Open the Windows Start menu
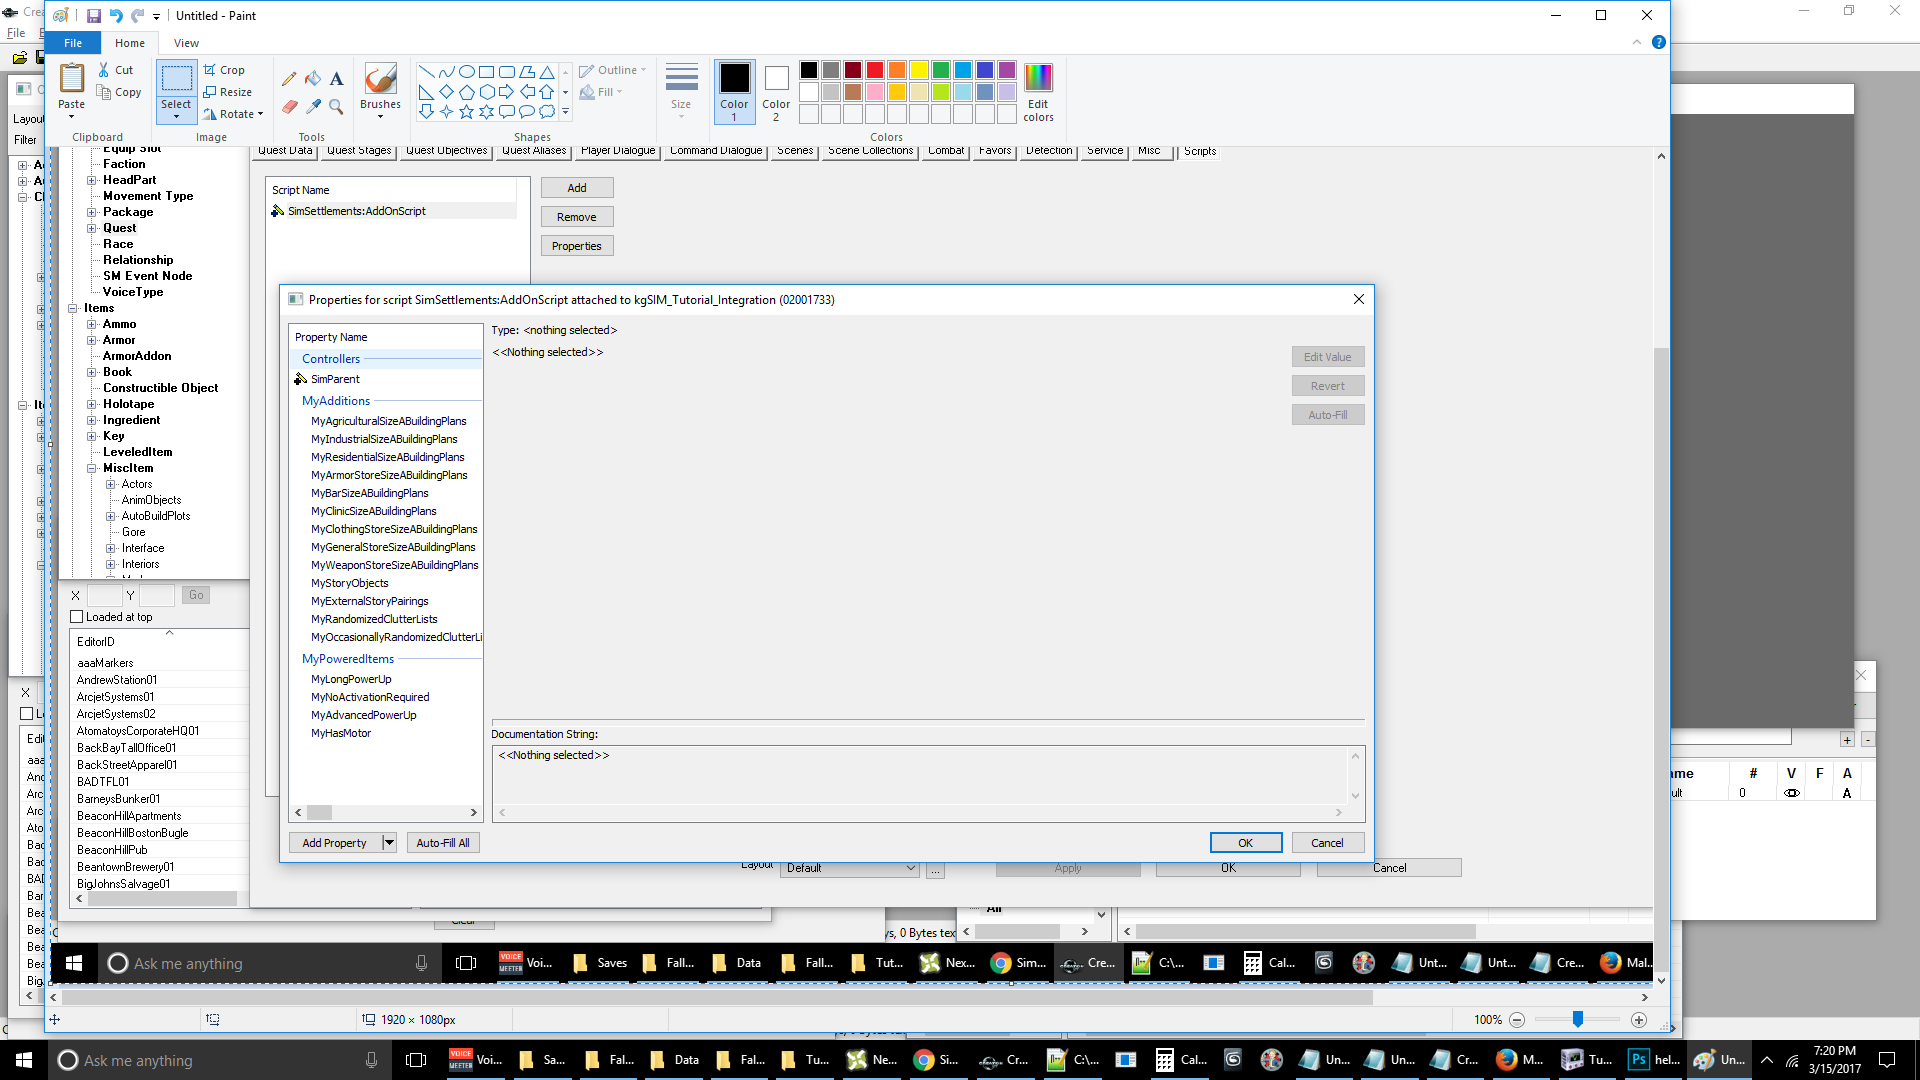The height and width of the screenshot is (1080, 1920). [x=24, y=1060]
